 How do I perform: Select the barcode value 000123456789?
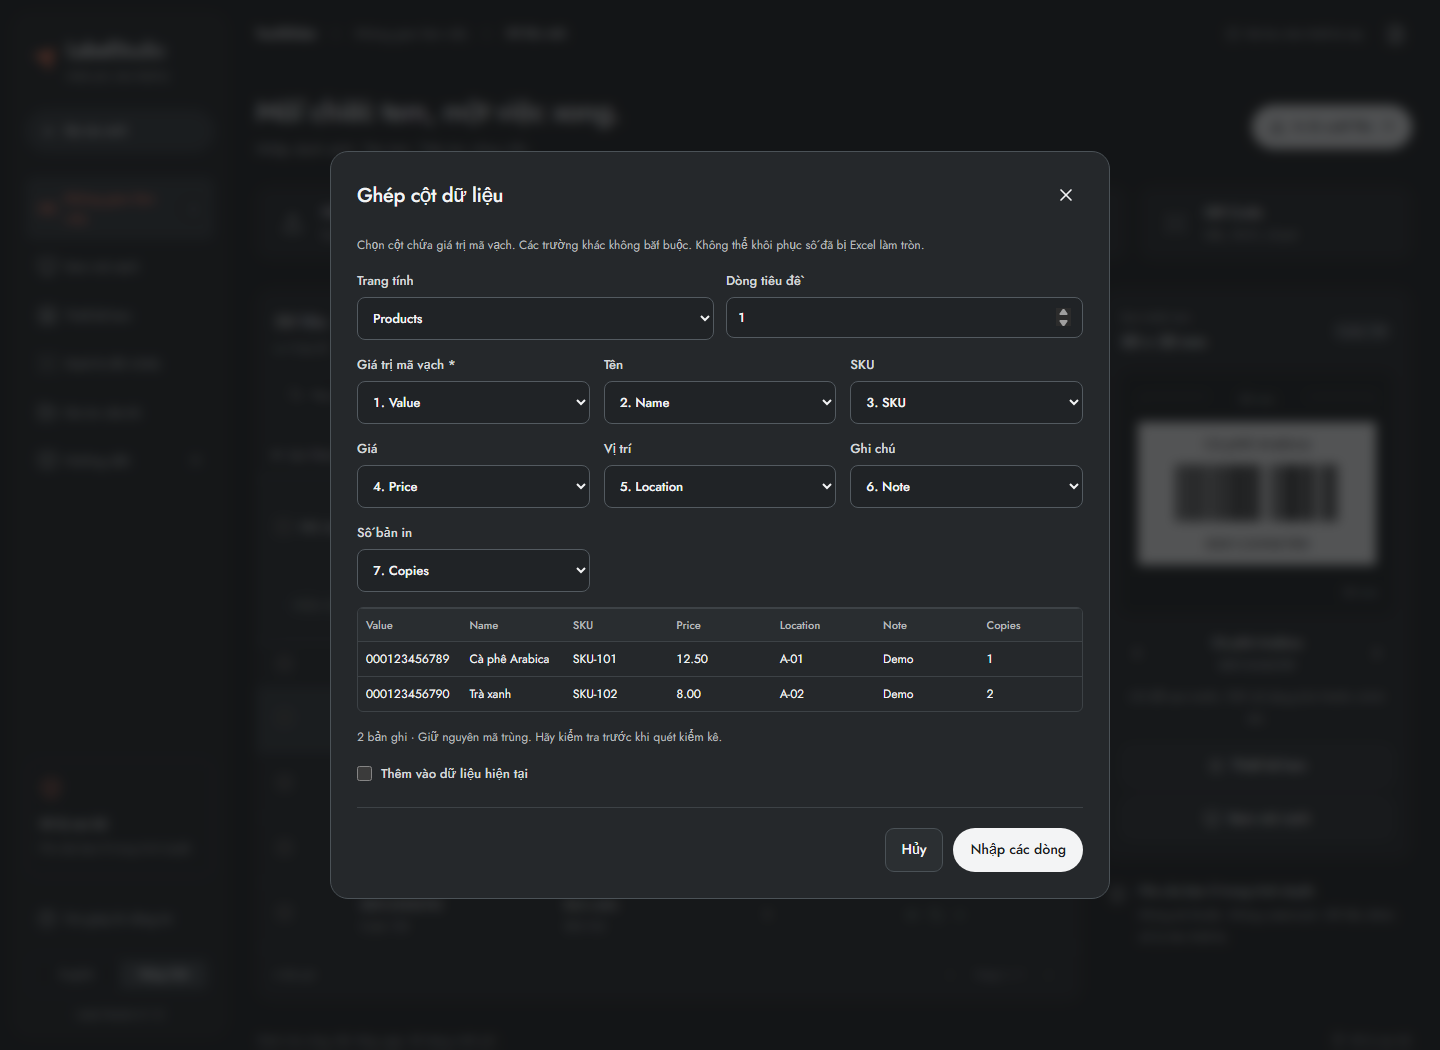(x=408, y=659)
